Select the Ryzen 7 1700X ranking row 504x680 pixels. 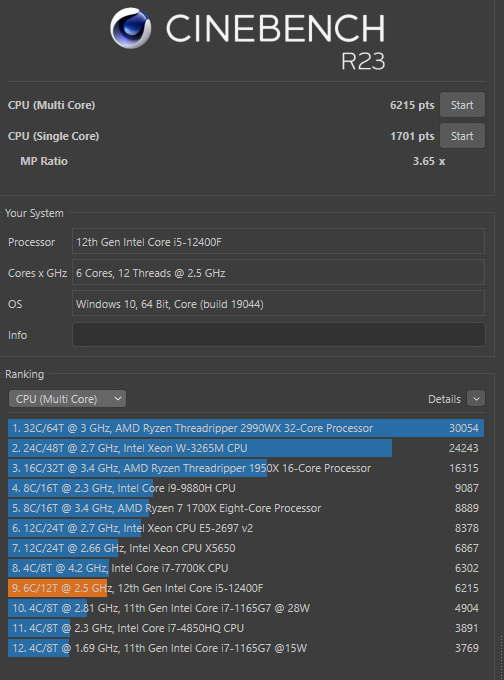246,508
